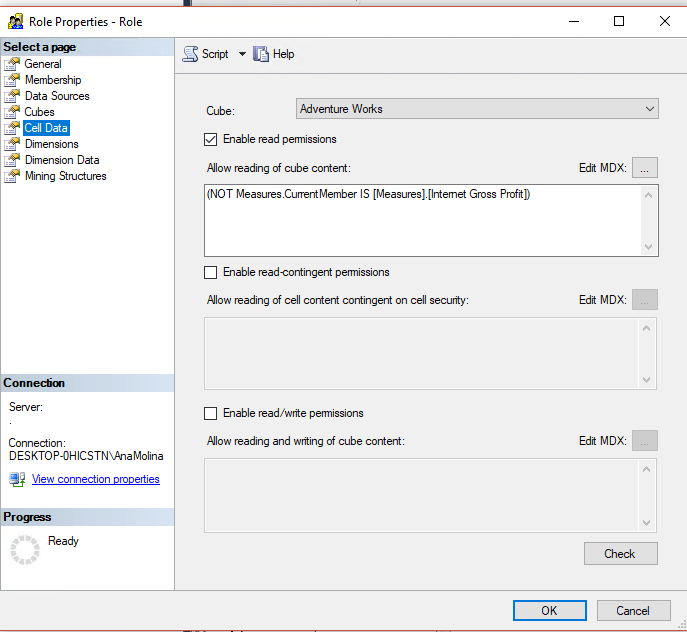Minimize the Role Properties window
Viewport: 687px width, 632px height.
coord(574,21)
